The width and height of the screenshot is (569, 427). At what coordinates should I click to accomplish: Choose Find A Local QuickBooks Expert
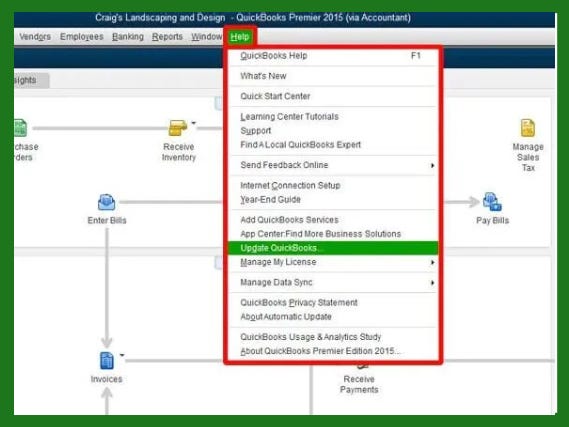click(333, 145)
